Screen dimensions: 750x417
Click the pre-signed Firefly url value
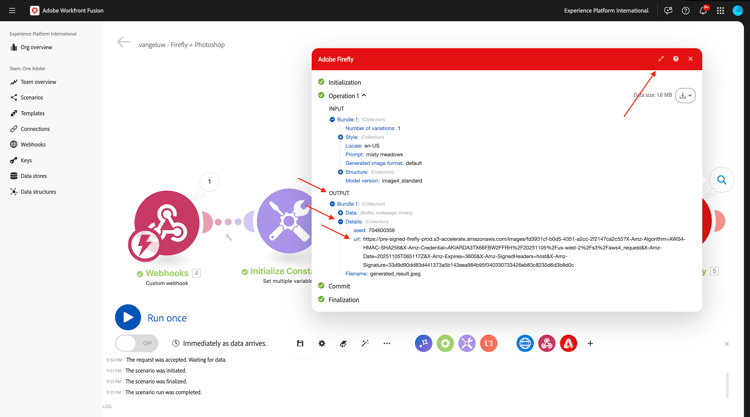tap(524, 252)
